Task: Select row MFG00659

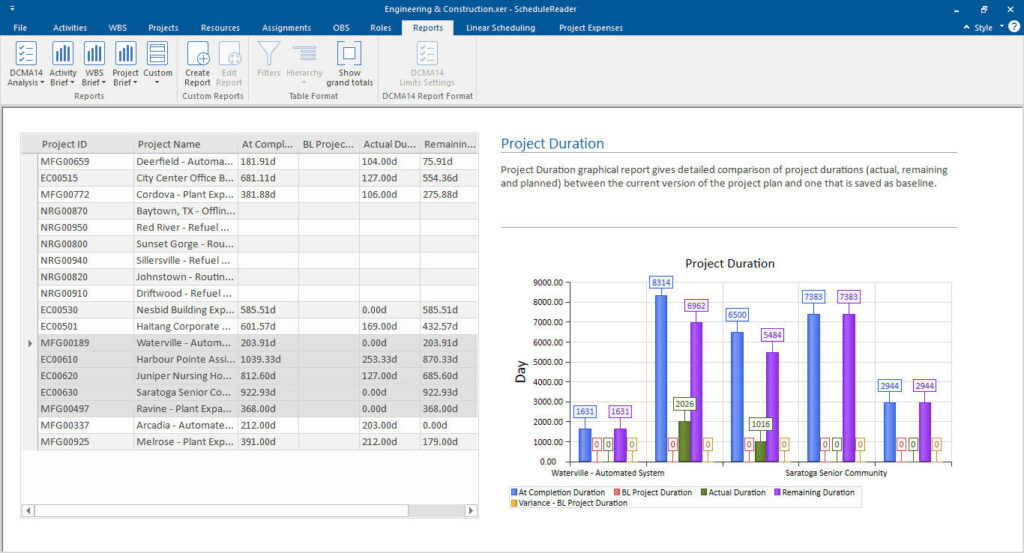Action: click(x=249, y=161)
